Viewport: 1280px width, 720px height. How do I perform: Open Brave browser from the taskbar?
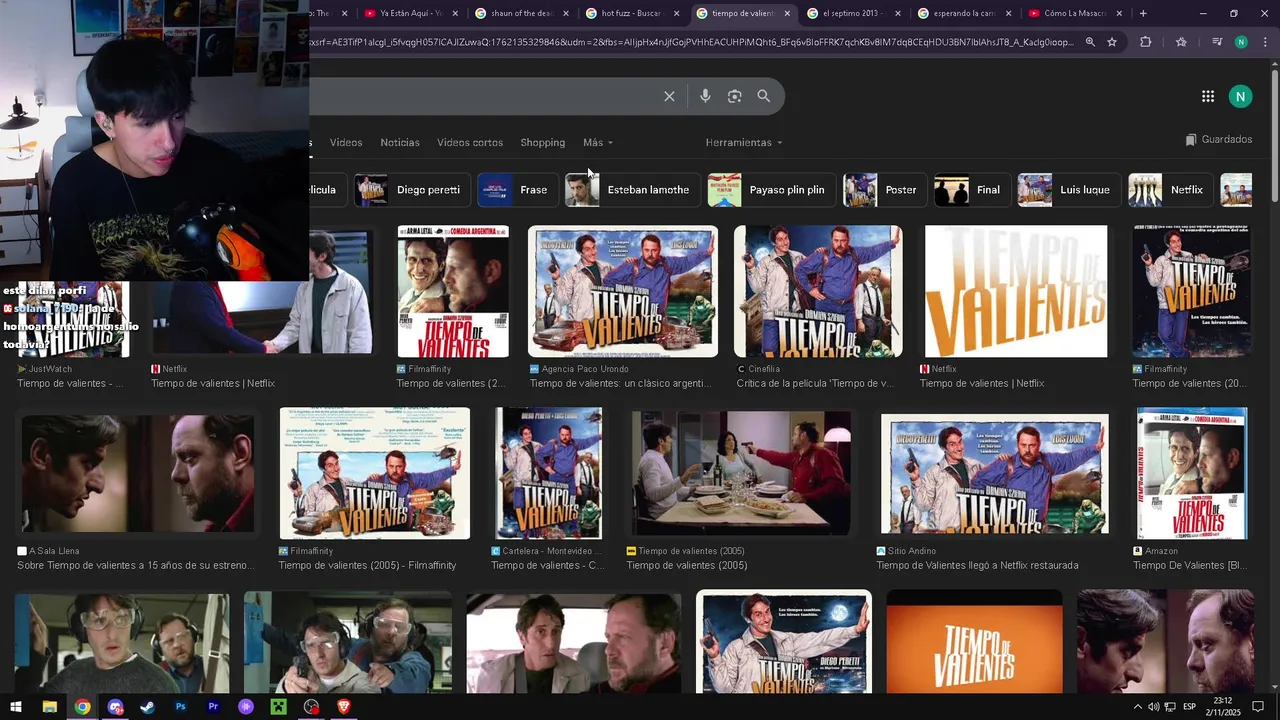tap(344, 707)
